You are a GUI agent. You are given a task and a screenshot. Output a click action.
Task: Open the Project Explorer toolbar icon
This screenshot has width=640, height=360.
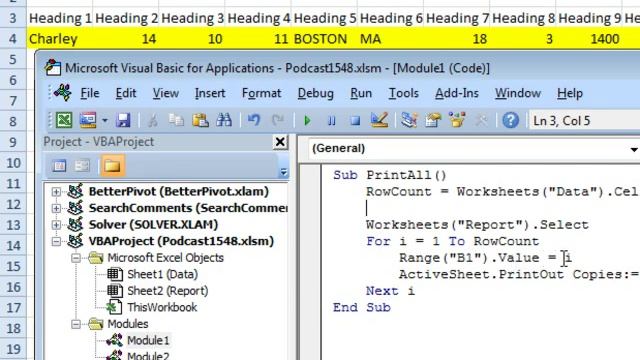coord(409,120)
